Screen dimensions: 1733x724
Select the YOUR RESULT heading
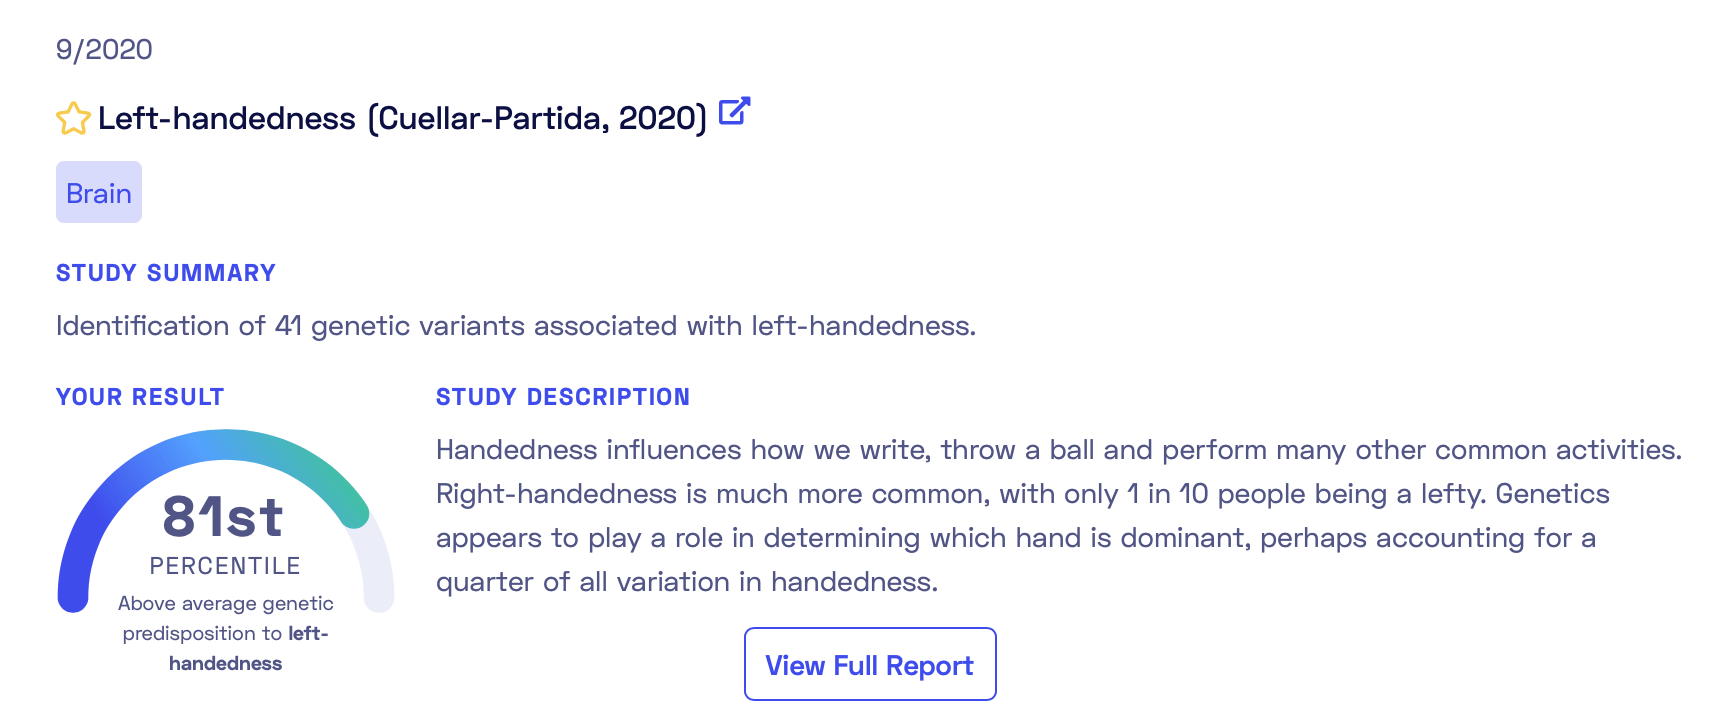[x=140, y=397]
